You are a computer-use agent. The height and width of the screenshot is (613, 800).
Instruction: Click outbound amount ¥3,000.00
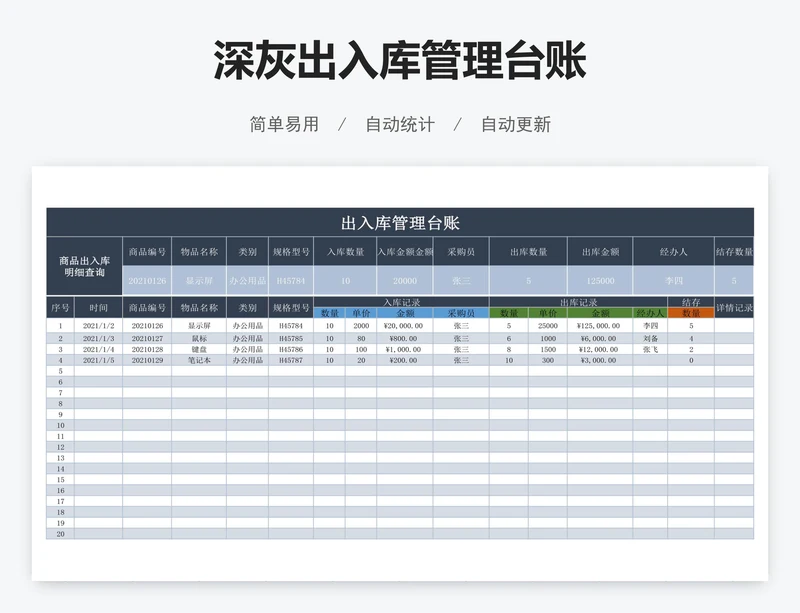coord(598,360)
